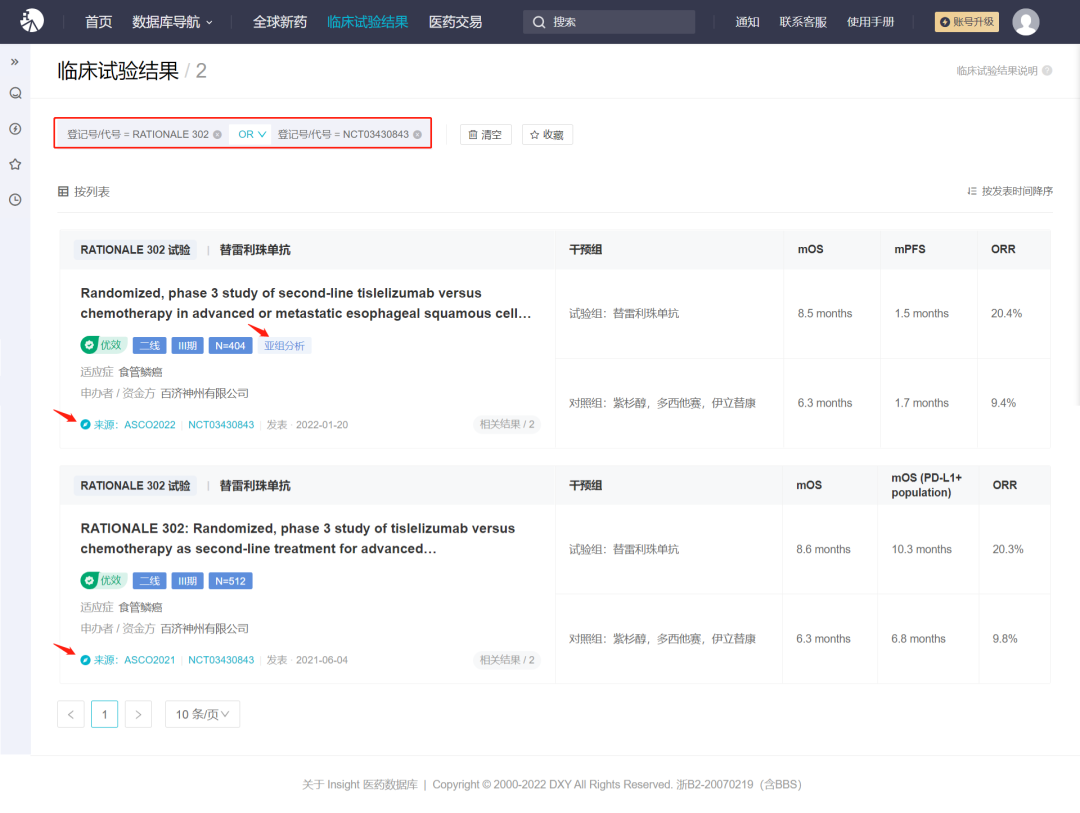The width and height of the screenshot is (1080, 813).
Task: Remove the NCT03430843 filter chip
Action: pyautogui.click(x=417, y=134)
